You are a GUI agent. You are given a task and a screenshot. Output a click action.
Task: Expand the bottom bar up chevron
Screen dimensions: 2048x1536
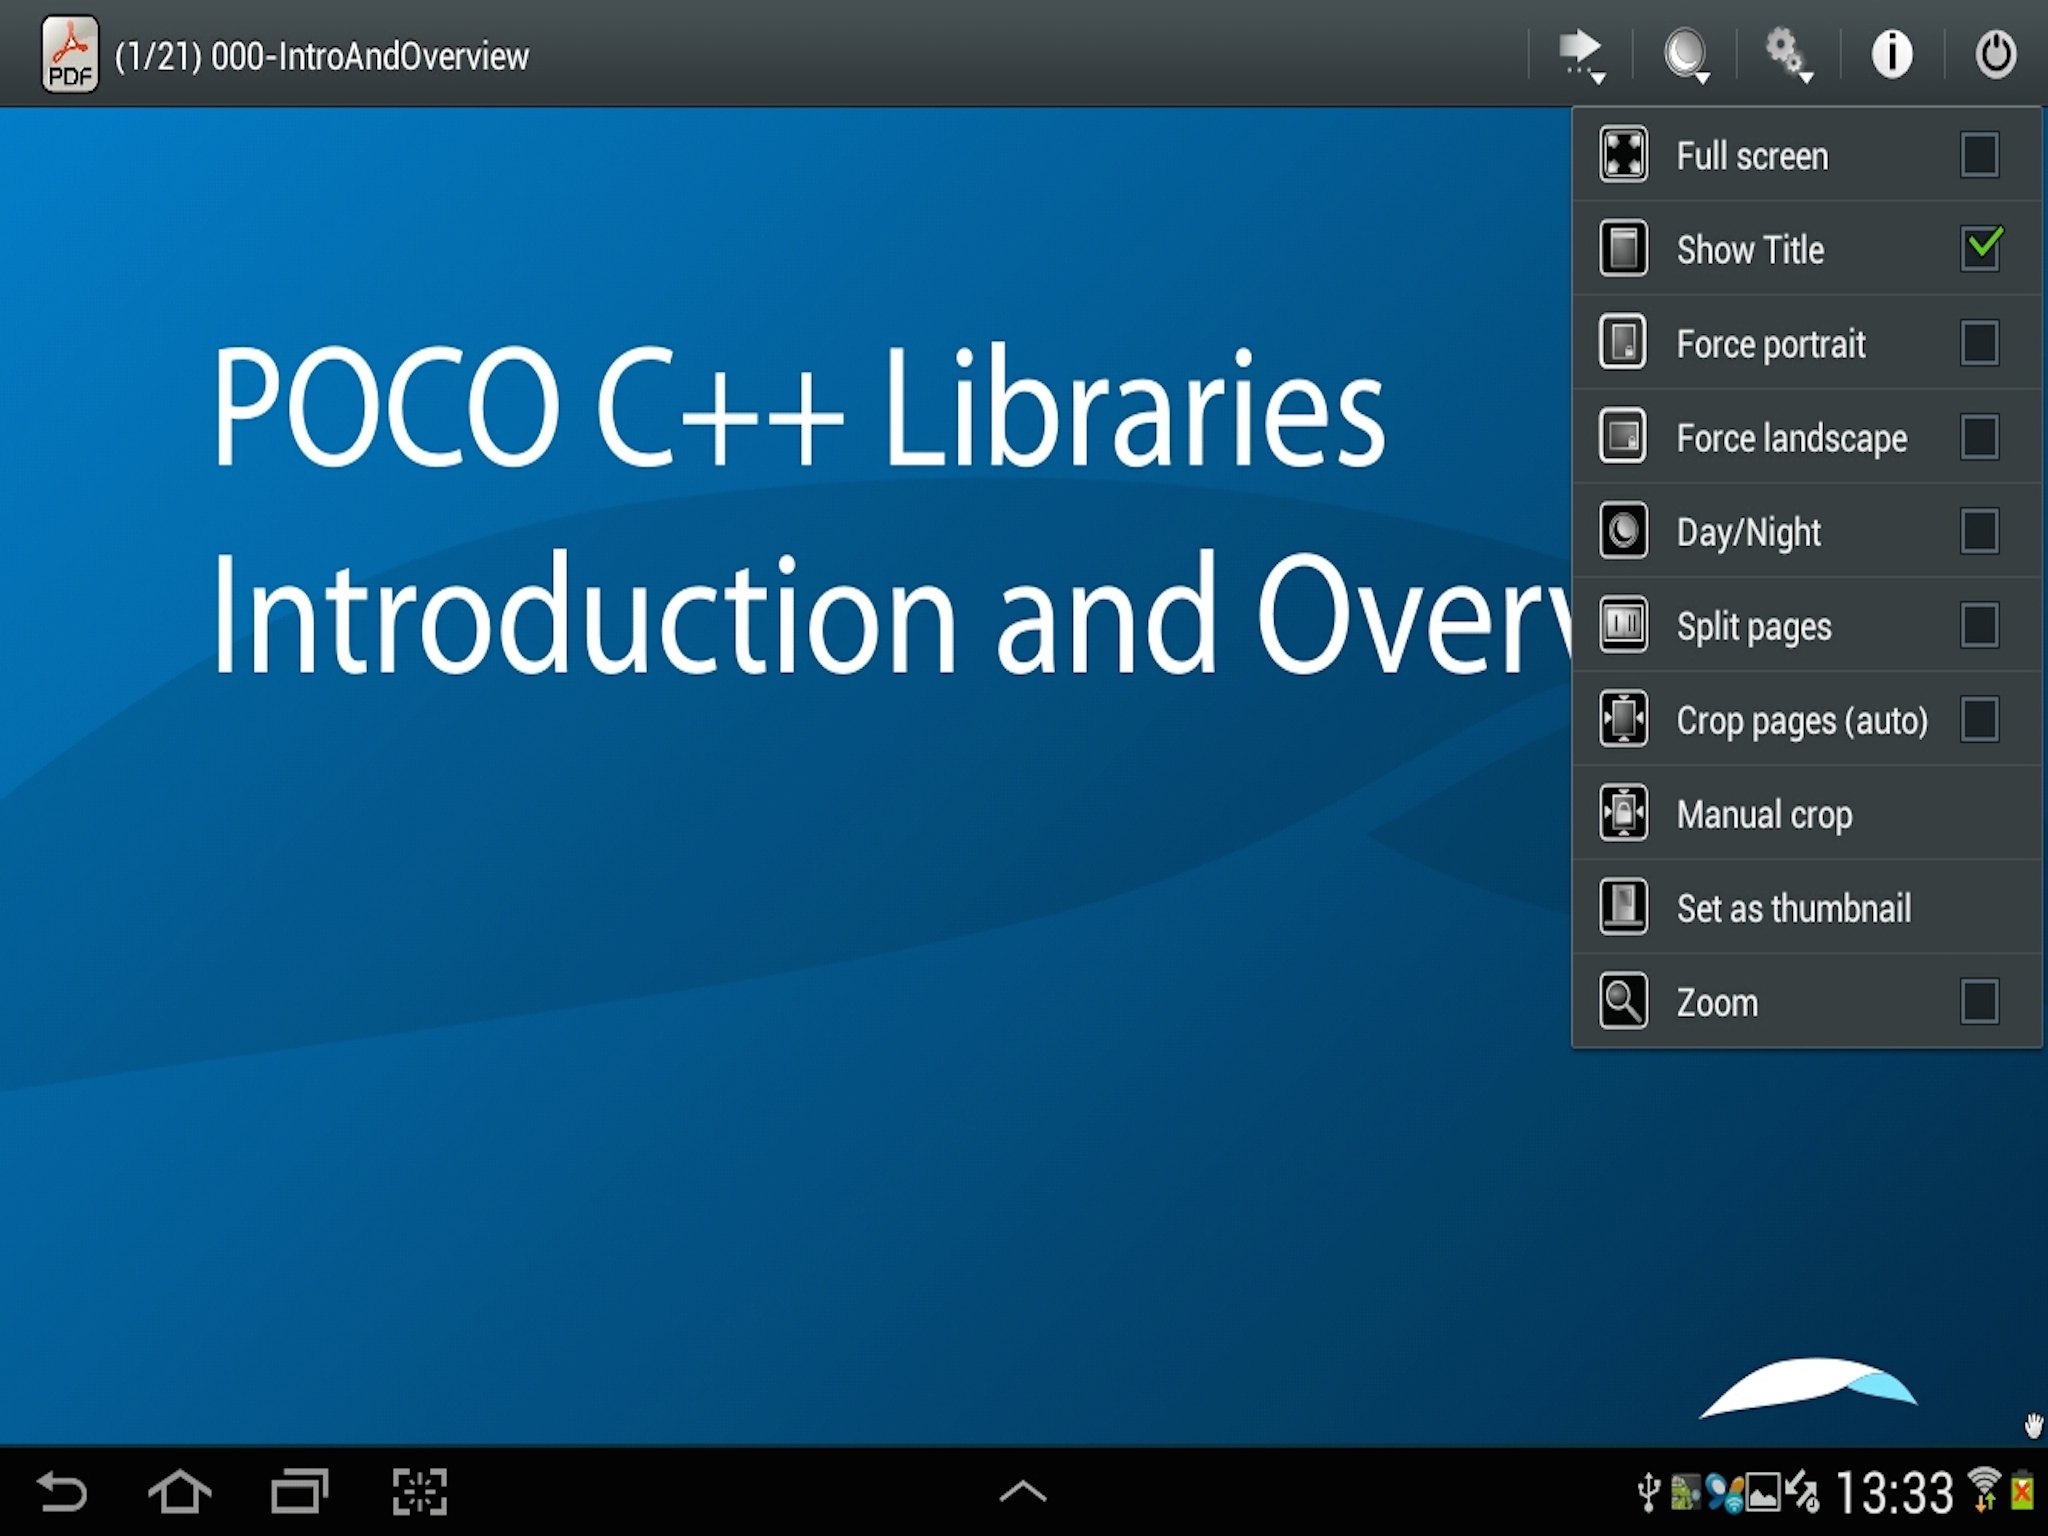tap(1022, 1492)
